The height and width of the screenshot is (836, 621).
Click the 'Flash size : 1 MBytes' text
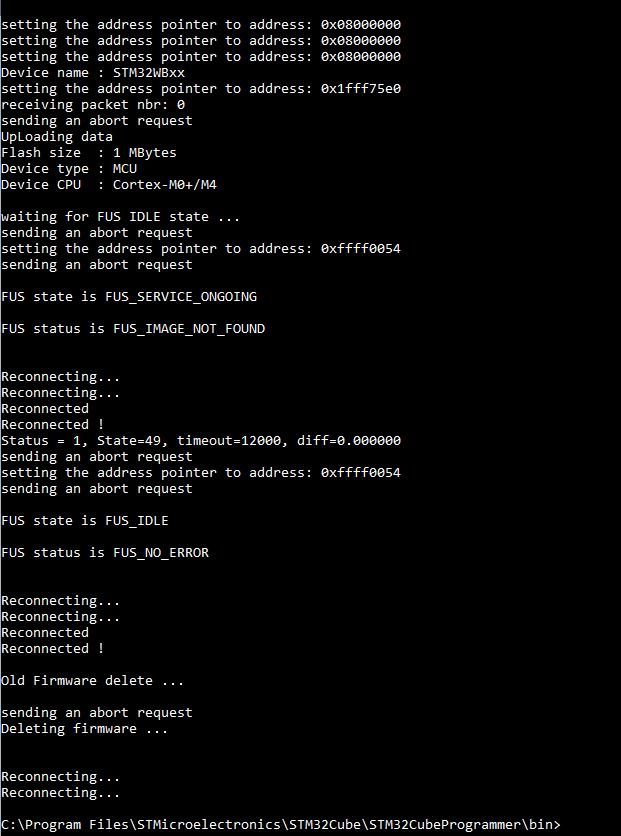coord(88,152)
